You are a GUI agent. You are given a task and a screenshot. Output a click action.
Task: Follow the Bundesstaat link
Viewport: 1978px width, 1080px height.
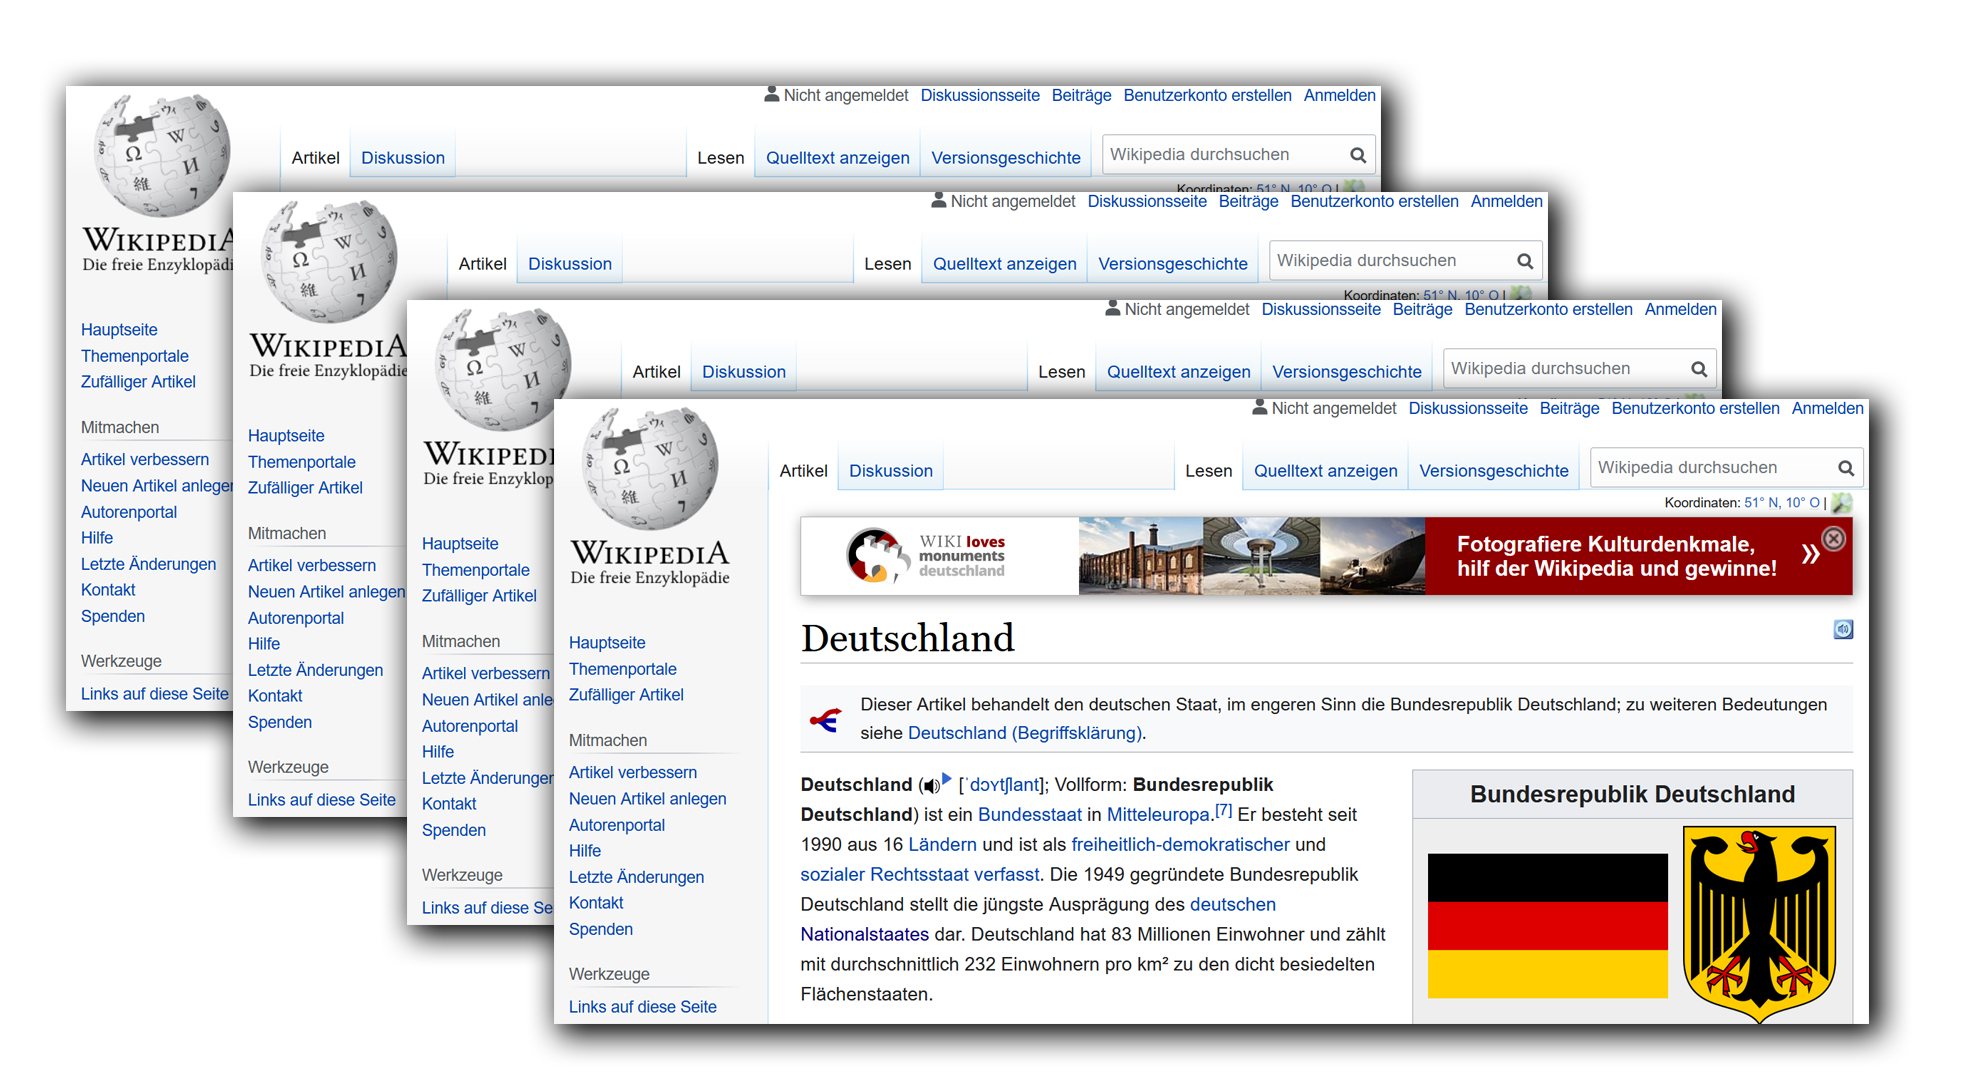point(1029,815)
